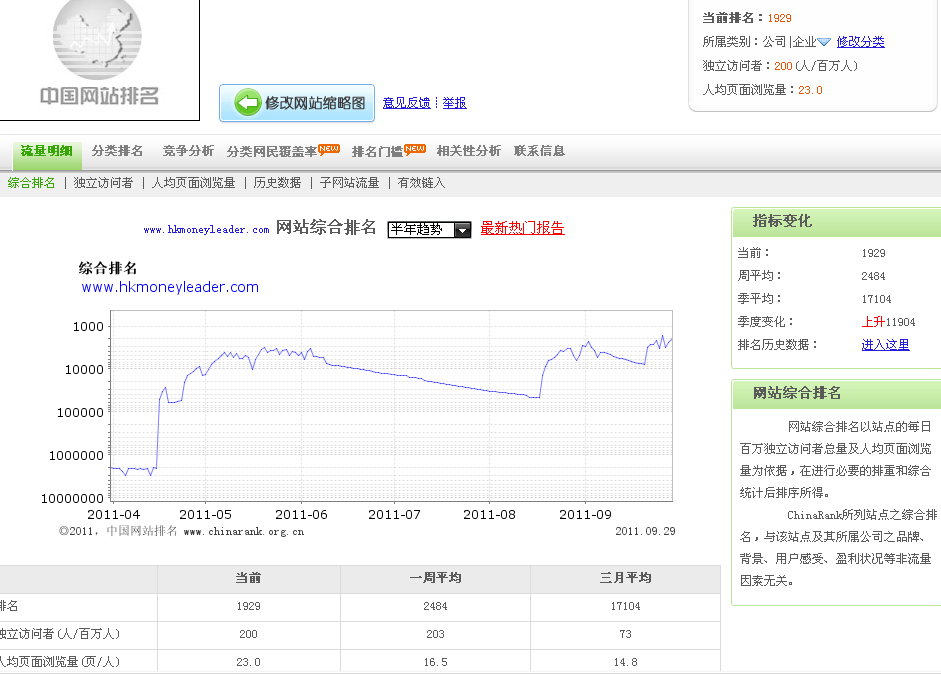The width and height of the screenshot is (941, 674).
Task: Click the 中国网站排名 logo thumbnail
Action: (99, 55)
